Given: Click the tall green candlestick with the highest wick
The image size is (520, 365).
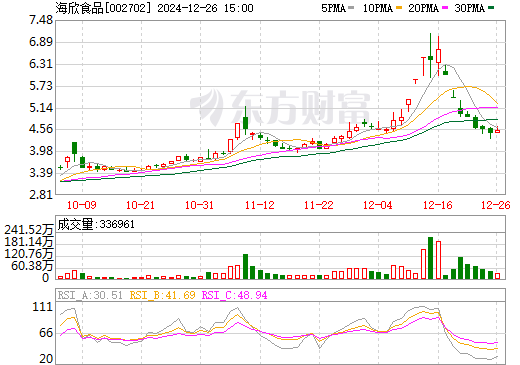Looking at the screenshot, I should (430, 56).
